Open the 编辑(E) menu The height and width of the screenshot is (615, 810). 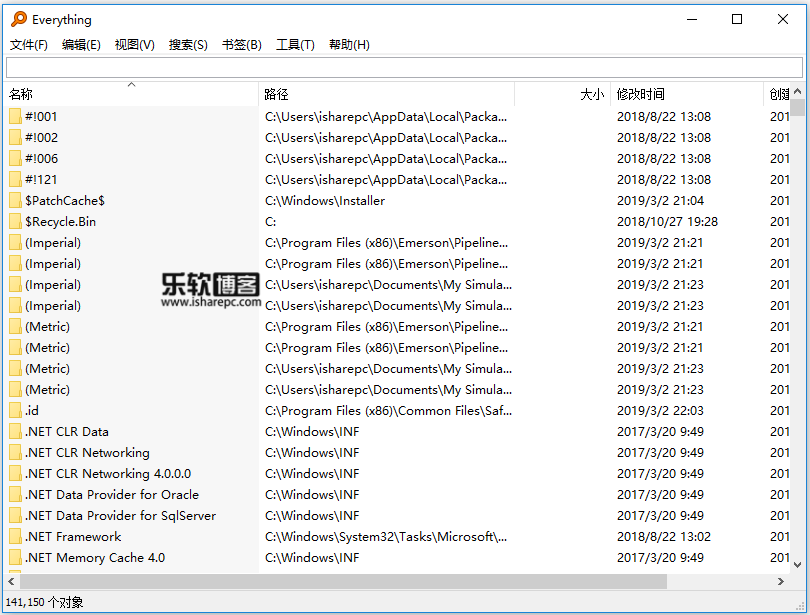[81, 45]
